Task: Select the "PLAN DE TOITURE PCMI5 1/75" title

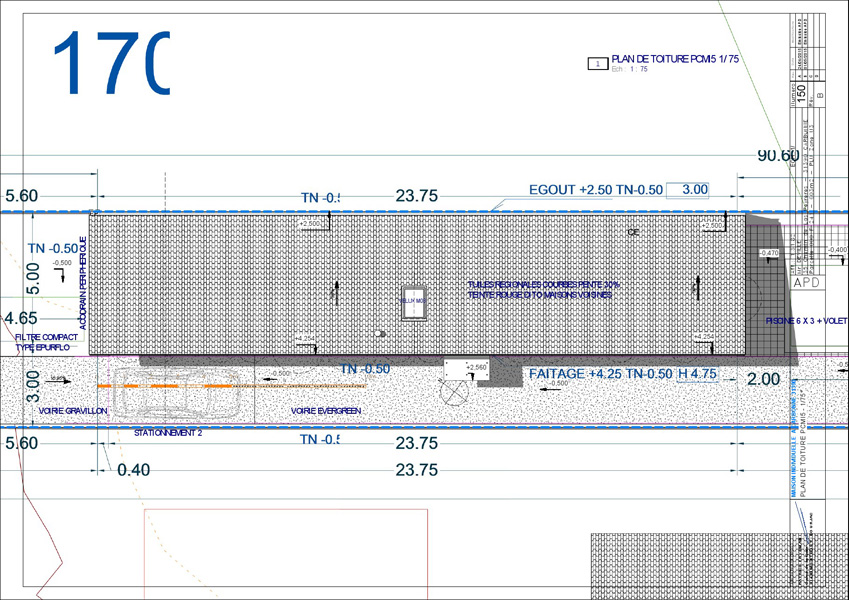Action: coord(675,60)
